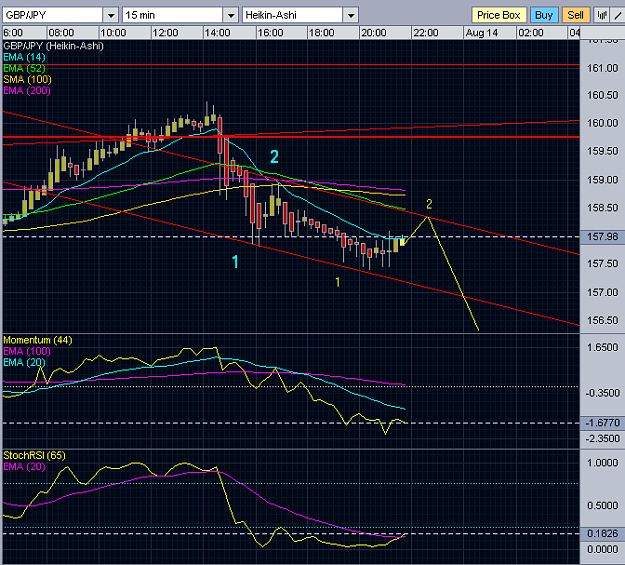Click the orange Sell button
The height and width of the screenshot is (565, 625).
tap(576, 15)
